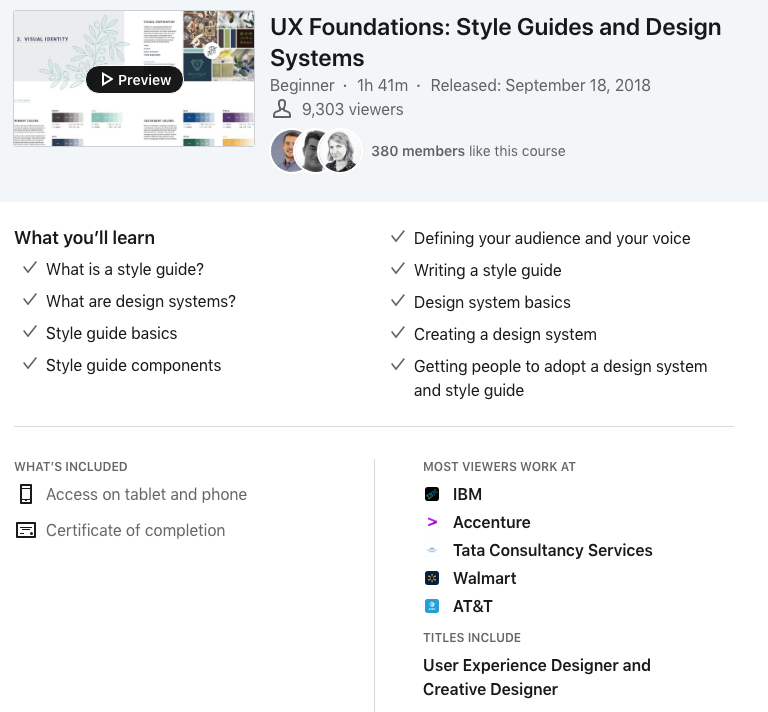
Task: Click checkmark beside "Design system basics"
Action: 397,301
